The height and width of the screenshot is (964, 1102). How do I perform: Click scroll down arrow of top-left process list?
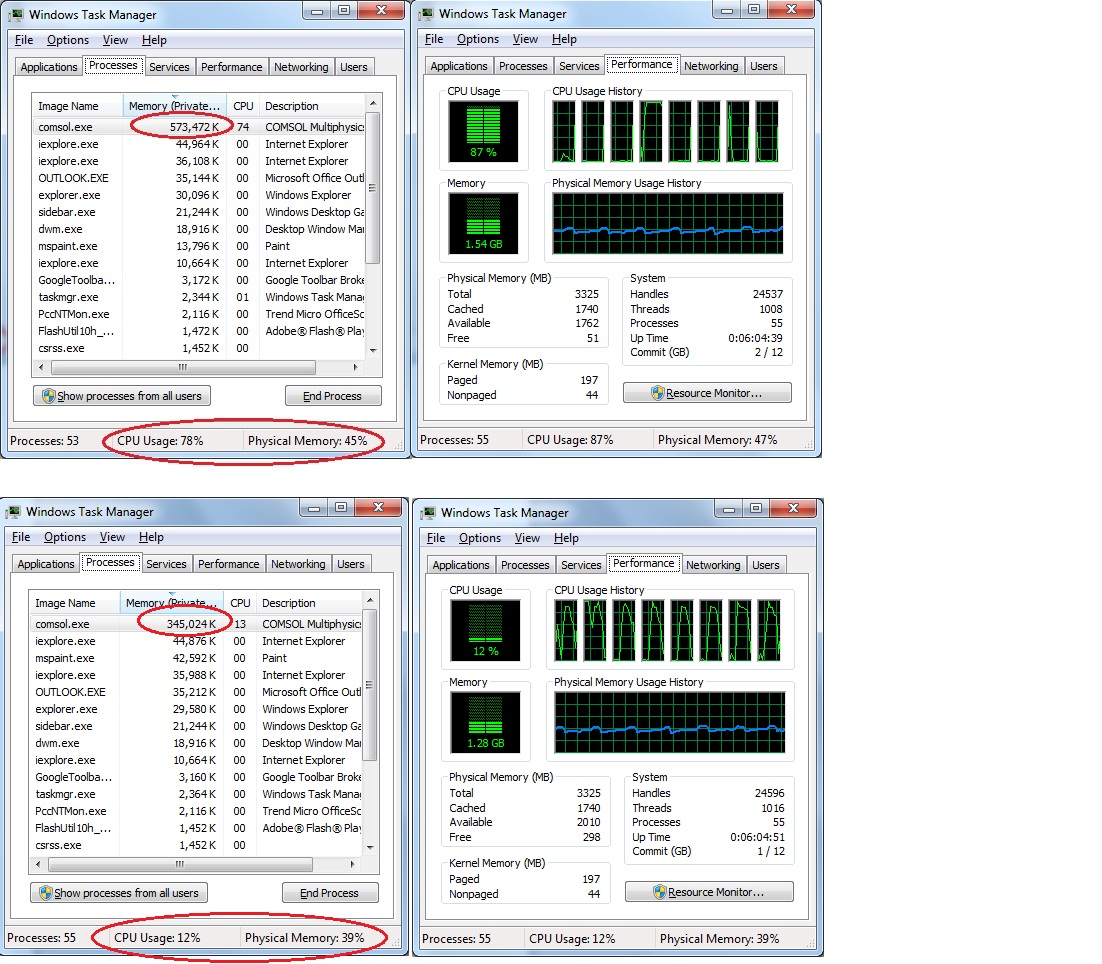click(x=373, y=350)
